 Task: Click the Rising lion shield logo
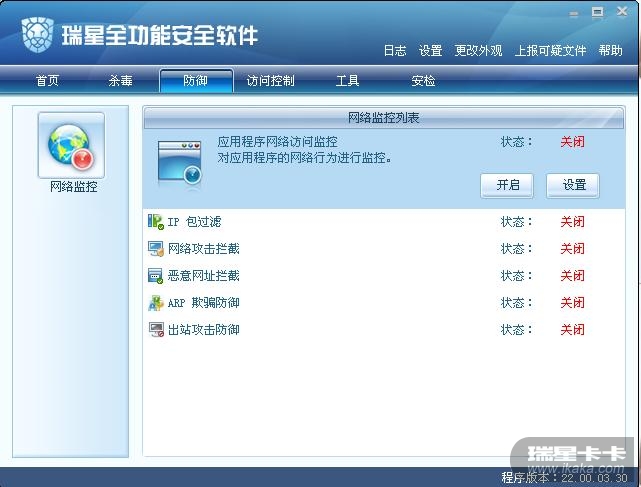(37, 35)
